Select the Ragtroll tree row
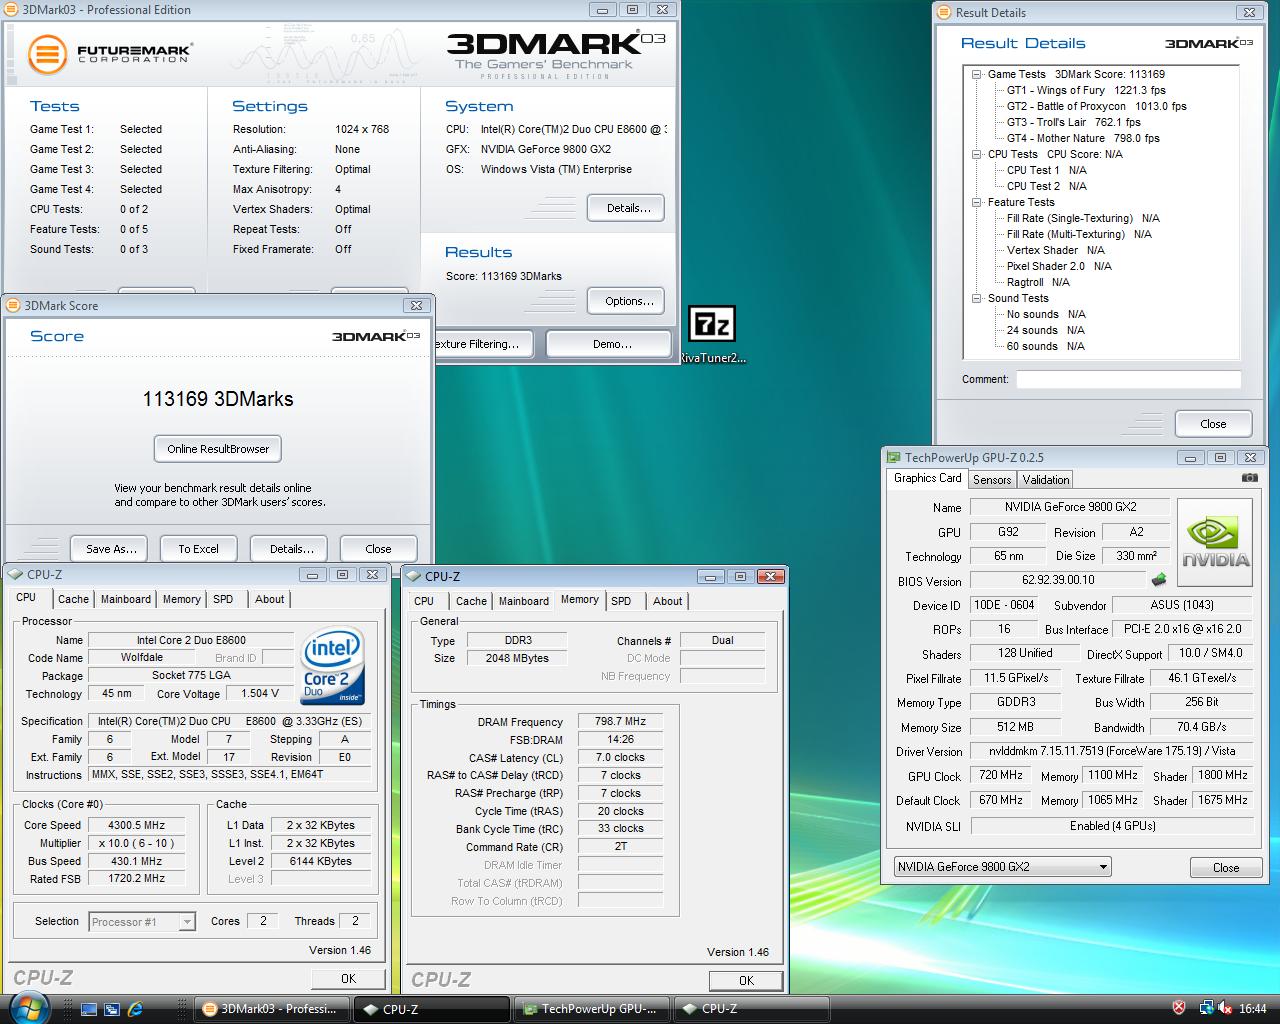1280x1024 pixels. [1038, 282]
